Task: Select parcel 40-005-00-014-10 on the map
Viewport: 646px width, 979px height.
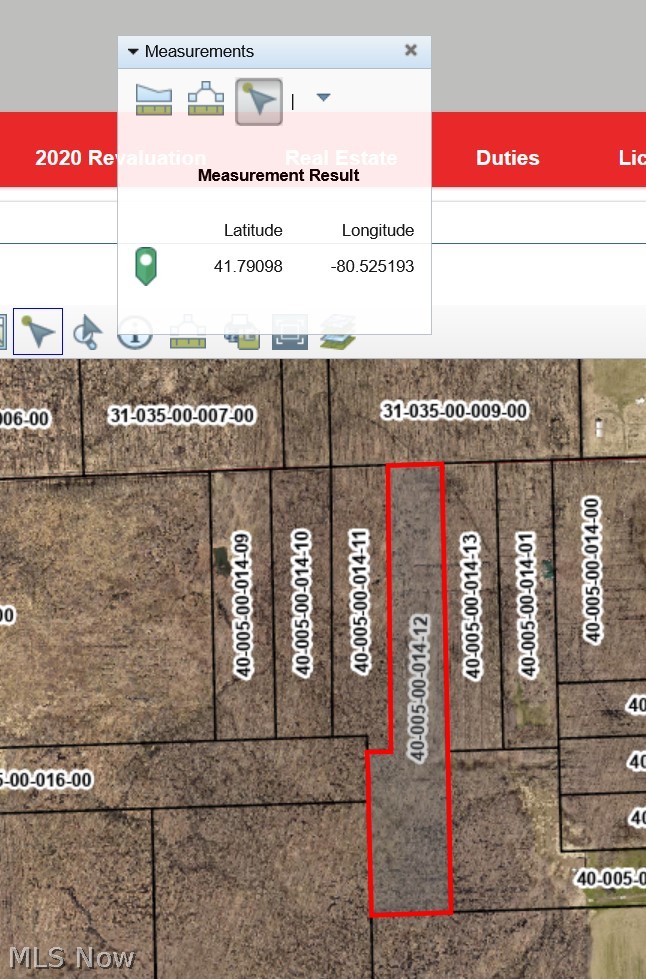Action: 302,603
